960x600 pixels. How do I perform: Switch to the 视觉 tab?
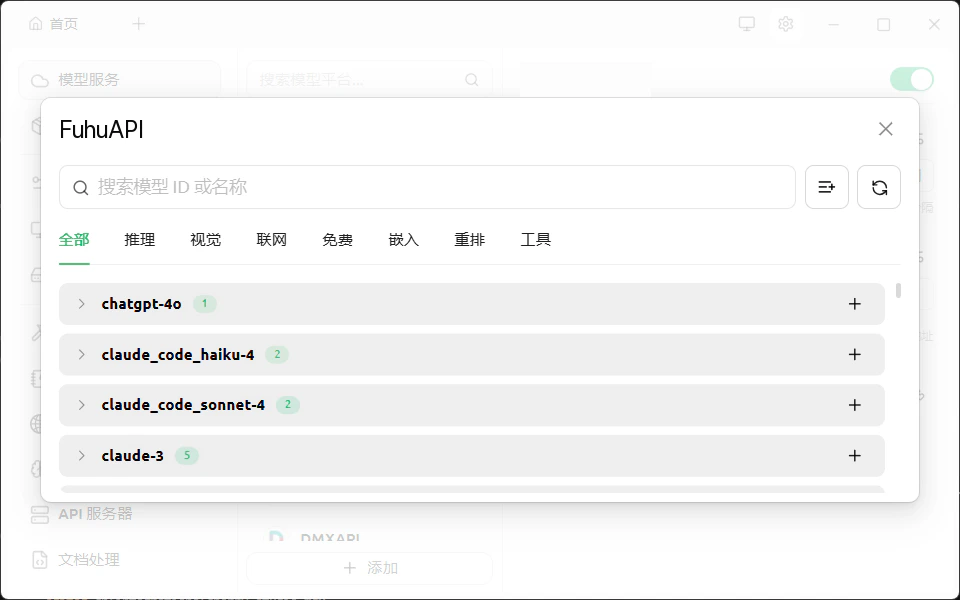(206, 239)
